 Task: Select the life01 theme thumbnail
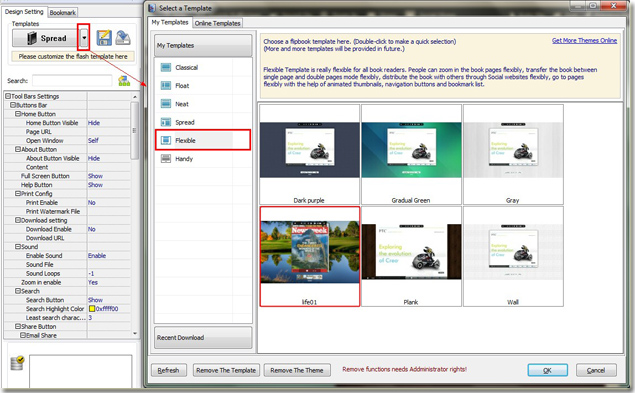click(x=309, y=256)
